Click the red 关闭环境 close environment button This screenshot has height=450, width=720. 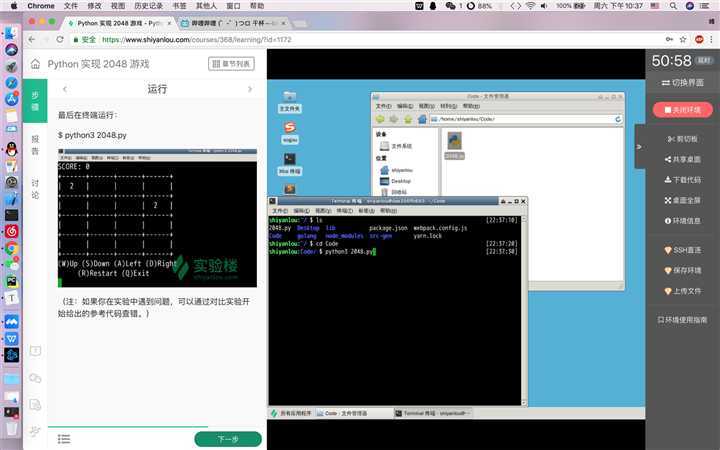682,110
